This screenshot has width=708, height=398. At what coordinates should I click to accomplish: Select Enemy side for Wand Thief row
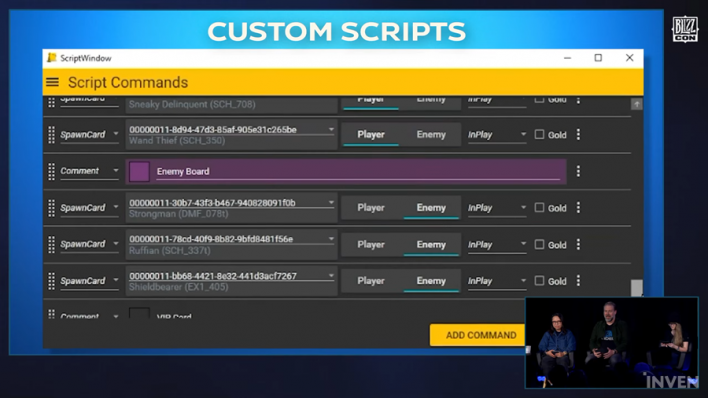[431, 135]
